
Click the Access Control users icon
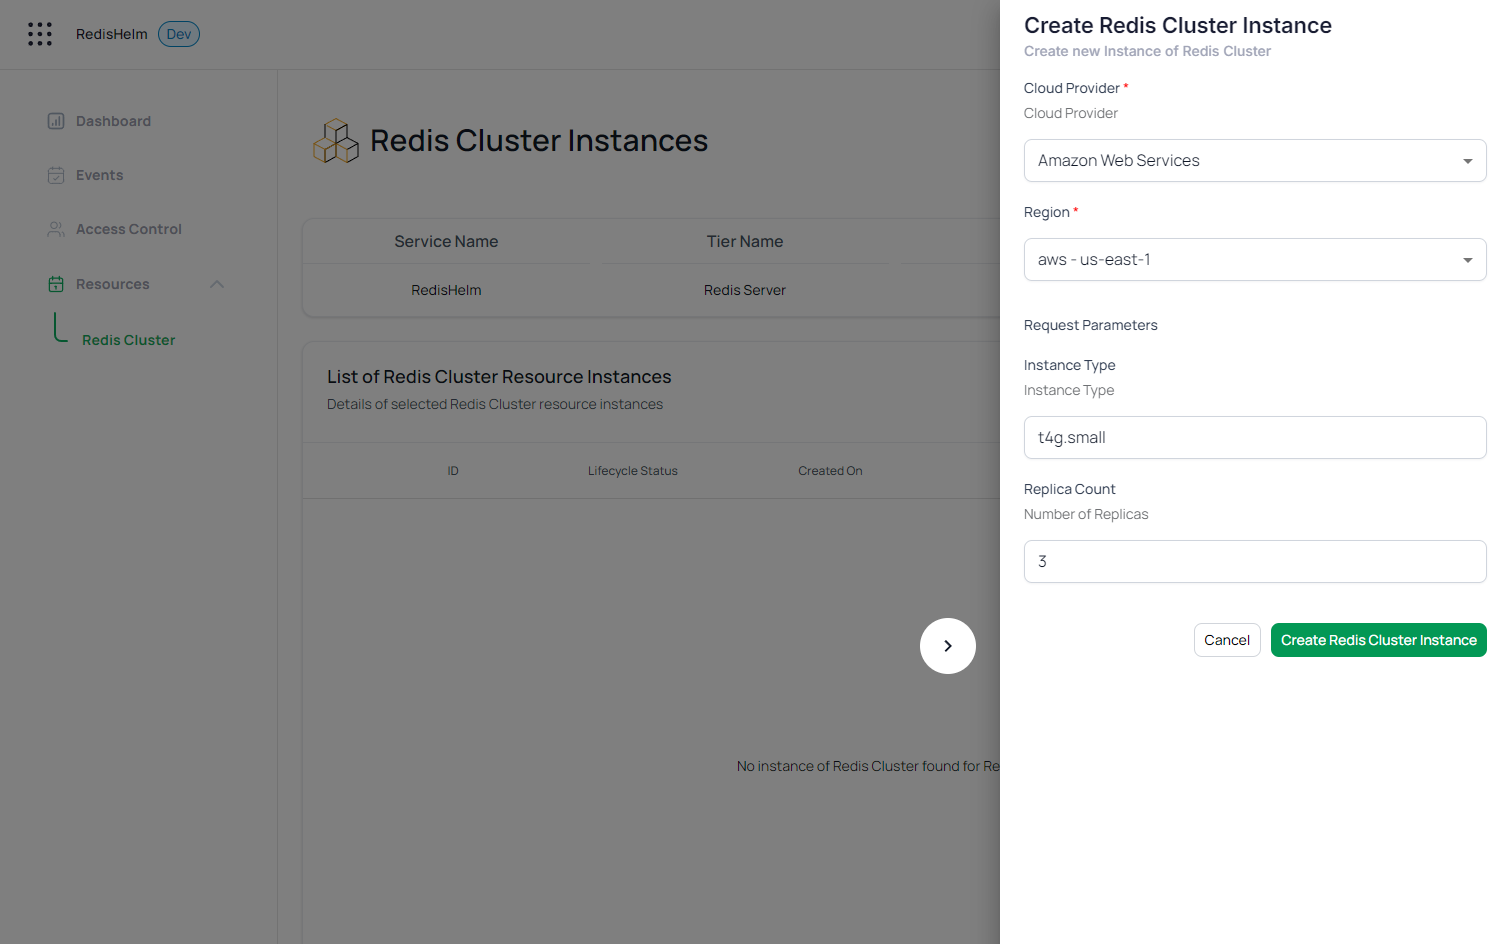coord(56,229)
